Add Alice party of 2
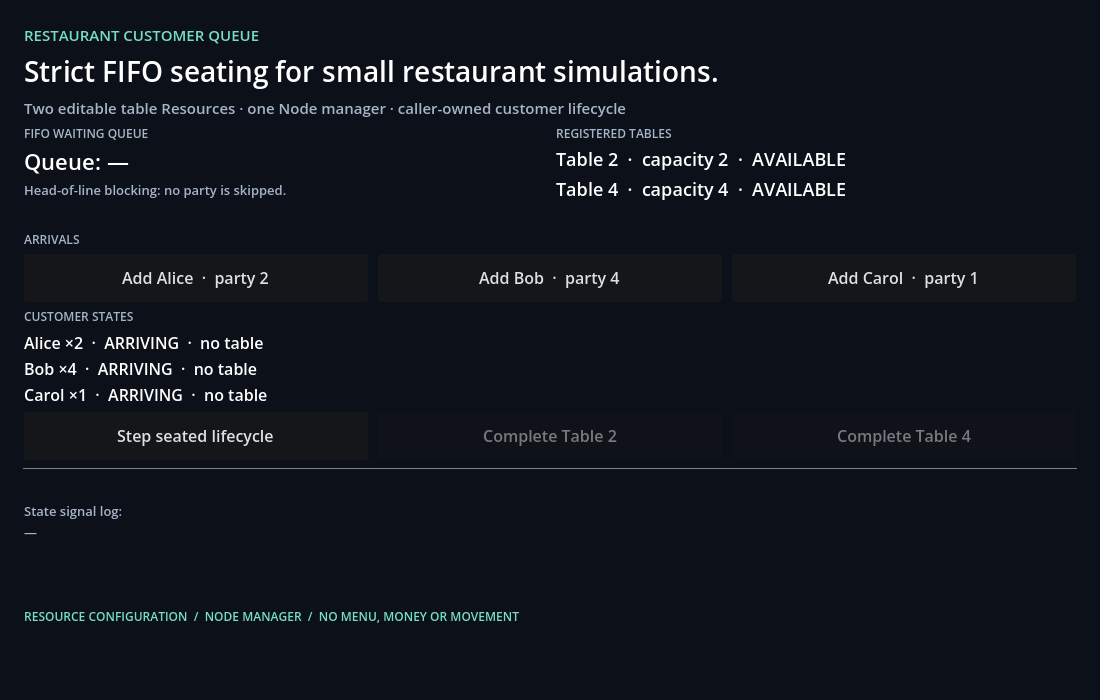The width and height of the screenshot is (1100, 700). 196,278
